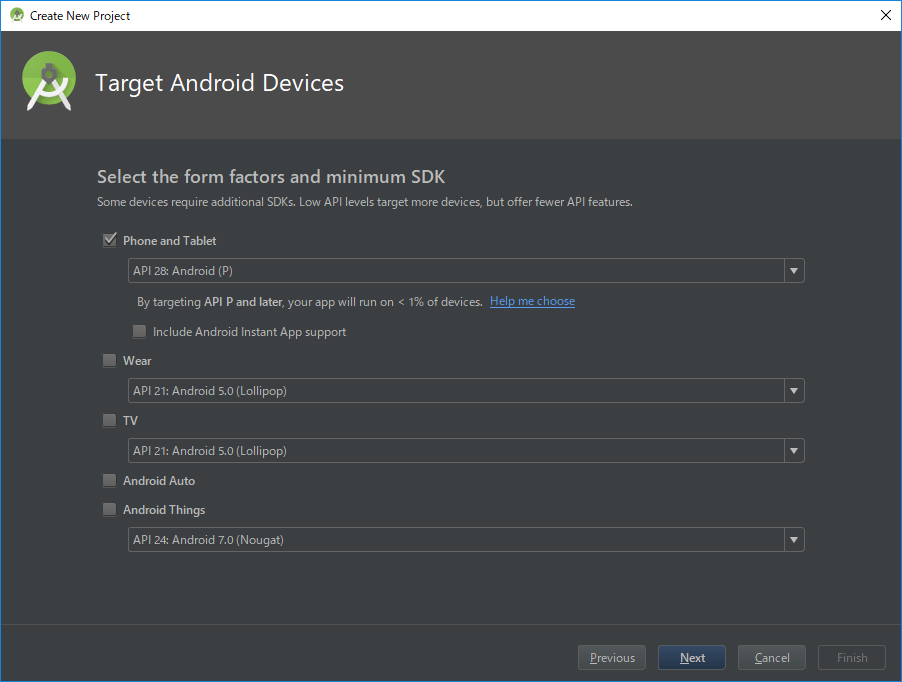Enable Include Android Instant App support
This screenshot has width=902, height=682.
[x=139, y=332]
